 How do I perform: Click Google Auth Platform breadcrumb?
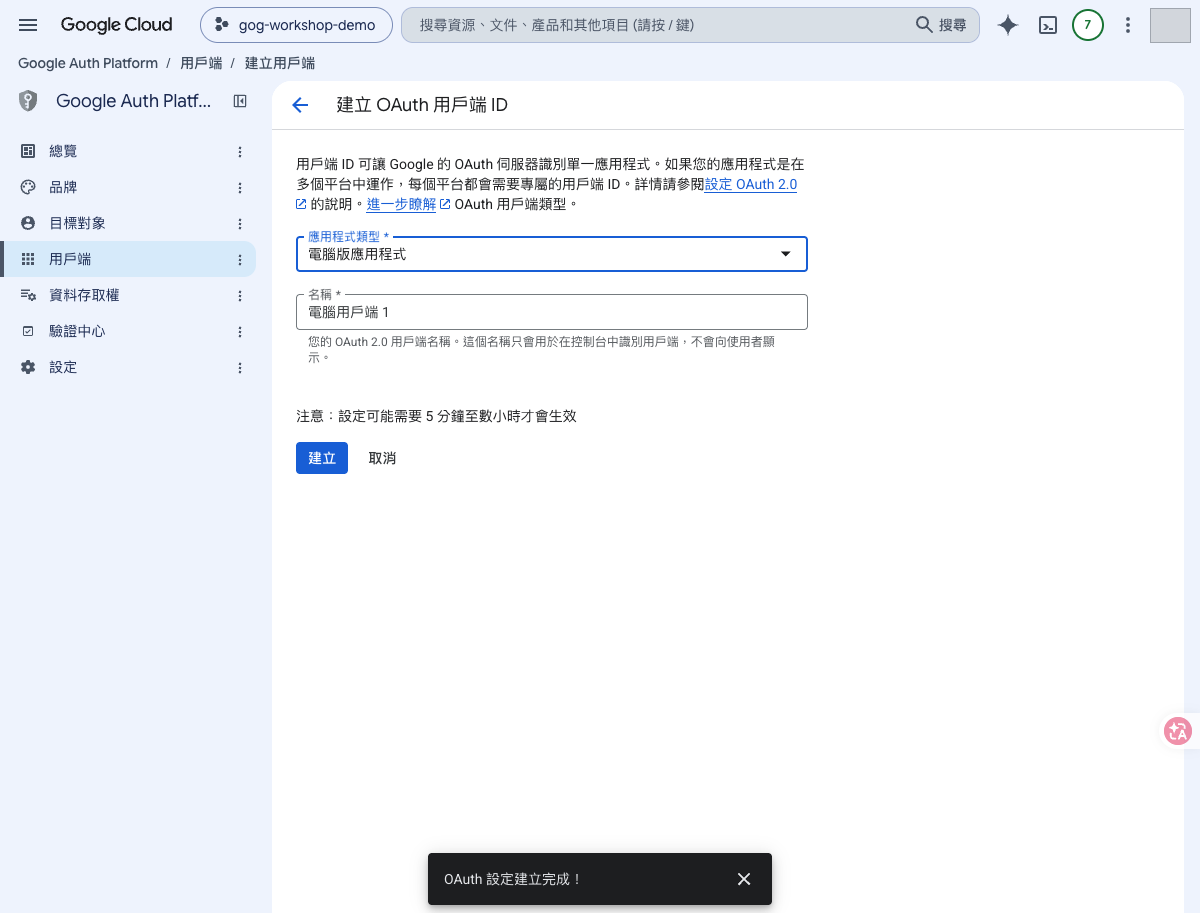coord(88,63)
